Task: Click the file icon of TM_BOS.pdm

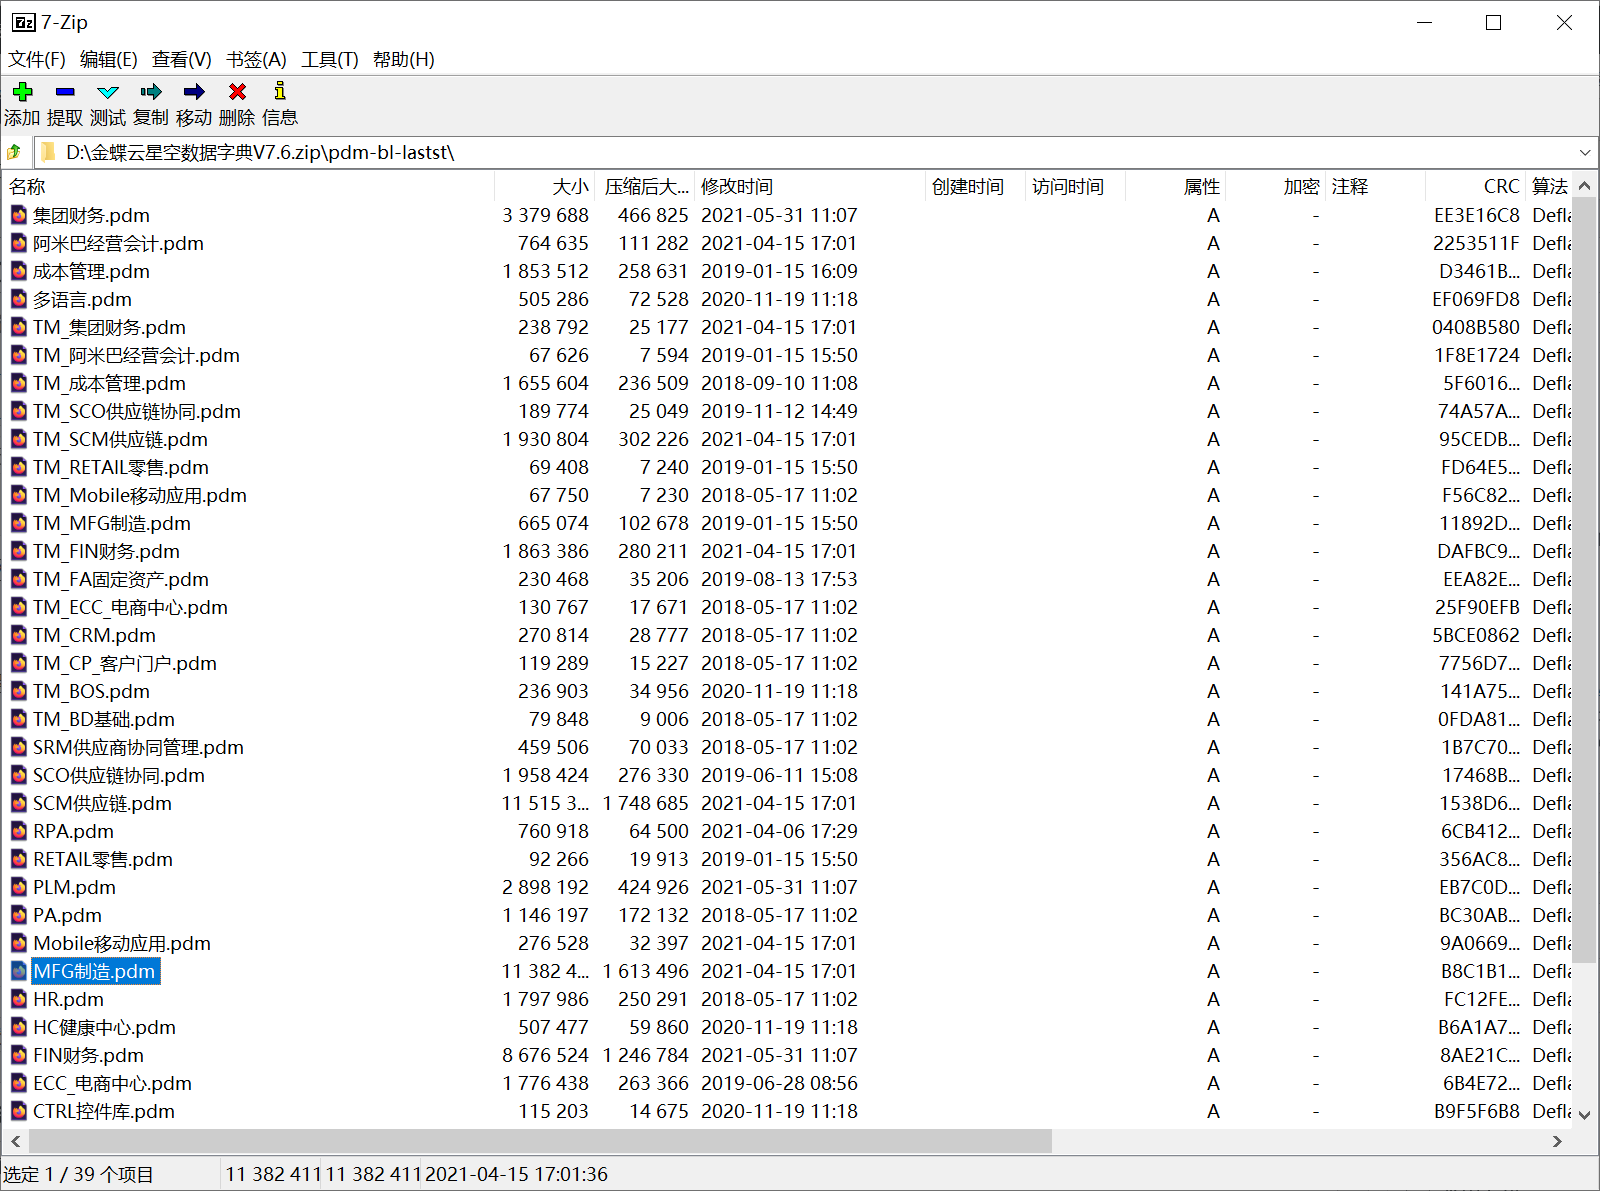Action: click(x=19, y=691)
